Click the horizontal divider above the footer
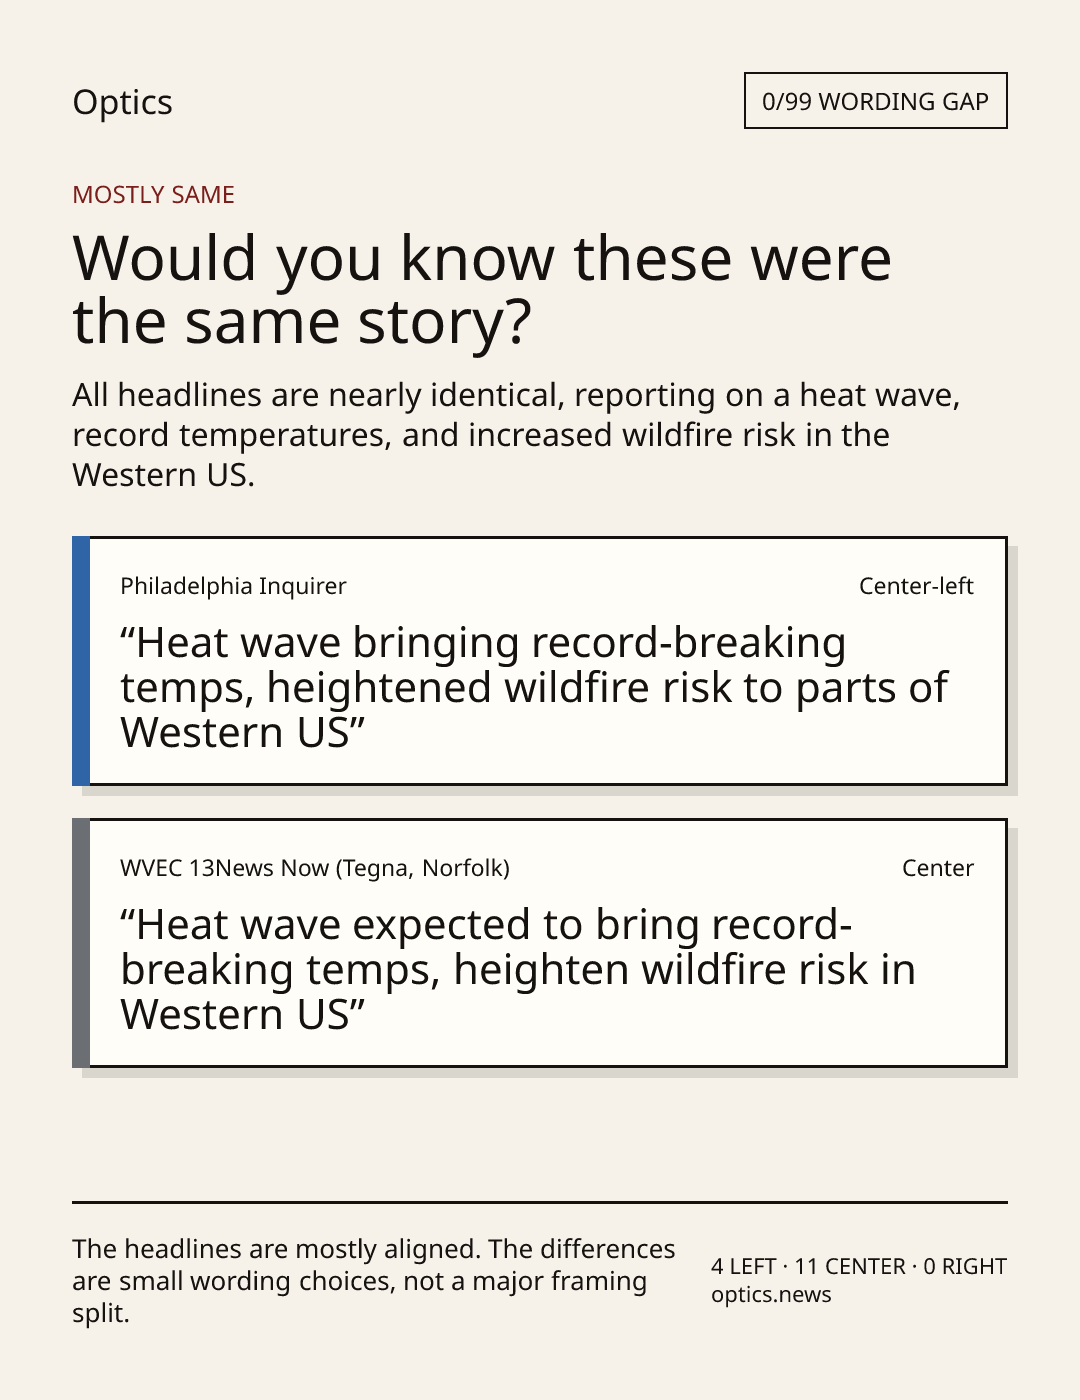Viewport: 1080px width, 1400px height. tap(539, 1202)
